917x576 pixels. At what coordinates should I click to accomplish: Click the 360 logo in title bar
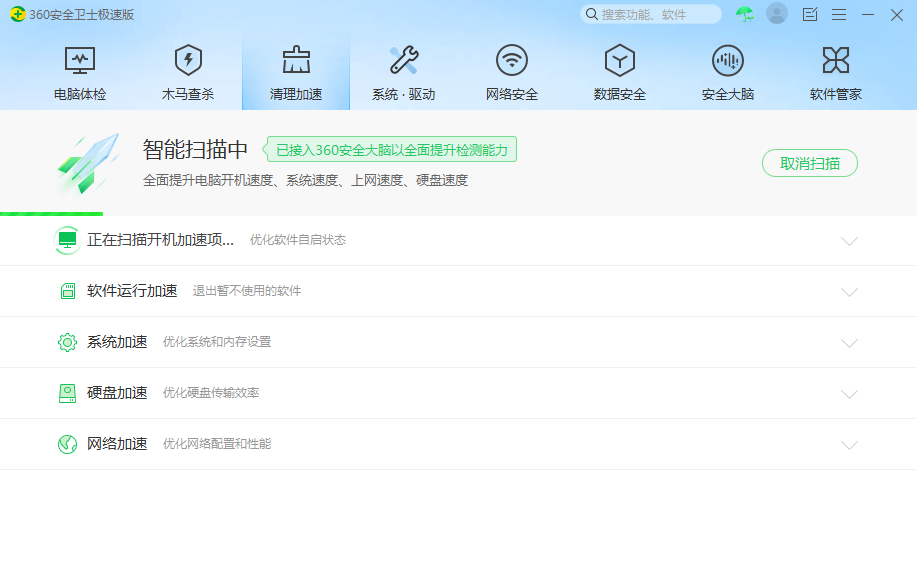point(18,14)
